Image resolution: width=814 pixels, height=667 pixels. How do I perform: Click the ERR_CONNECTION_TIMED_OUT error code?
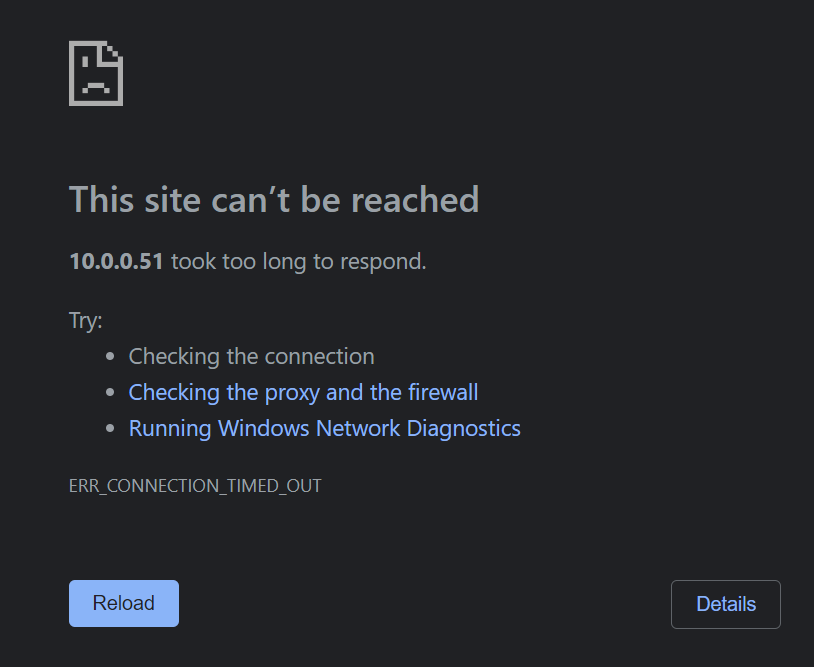pyautogui.click(x=195, y=486)
